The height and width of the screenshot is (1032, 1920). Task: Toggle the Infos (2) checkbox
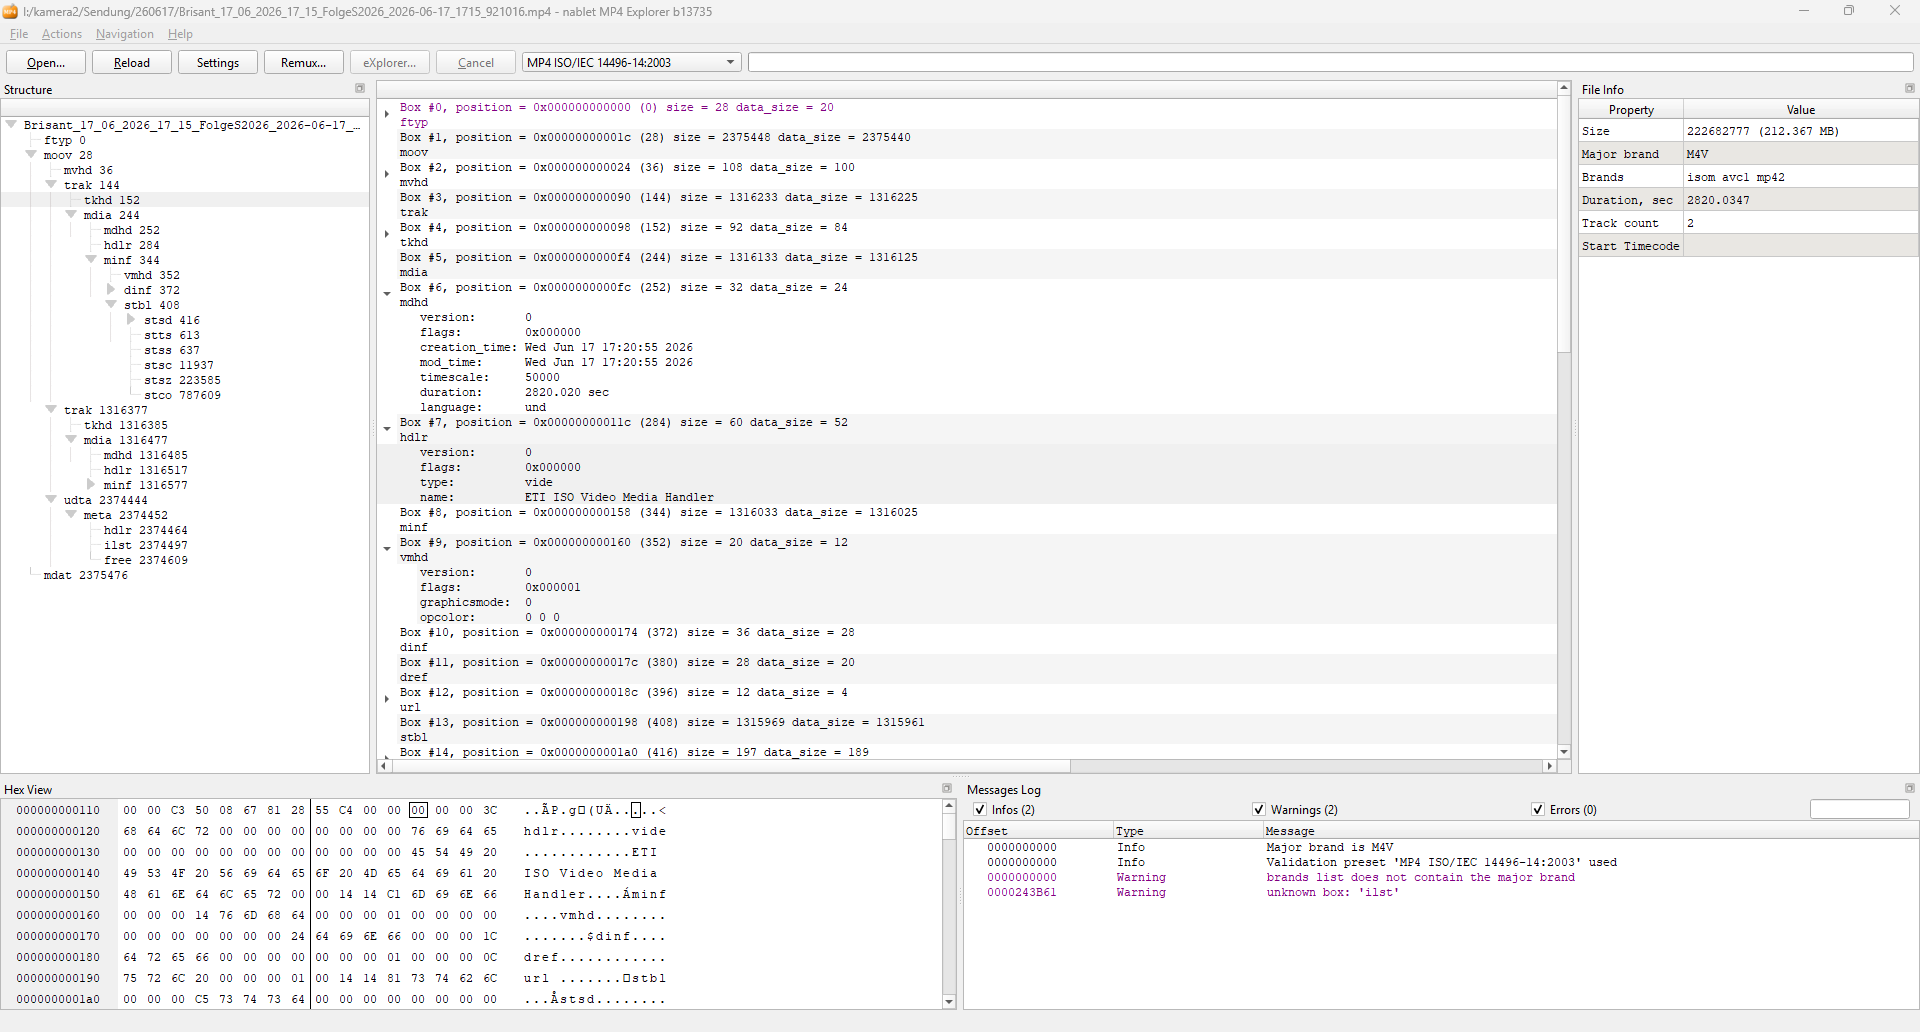(980, 810)
